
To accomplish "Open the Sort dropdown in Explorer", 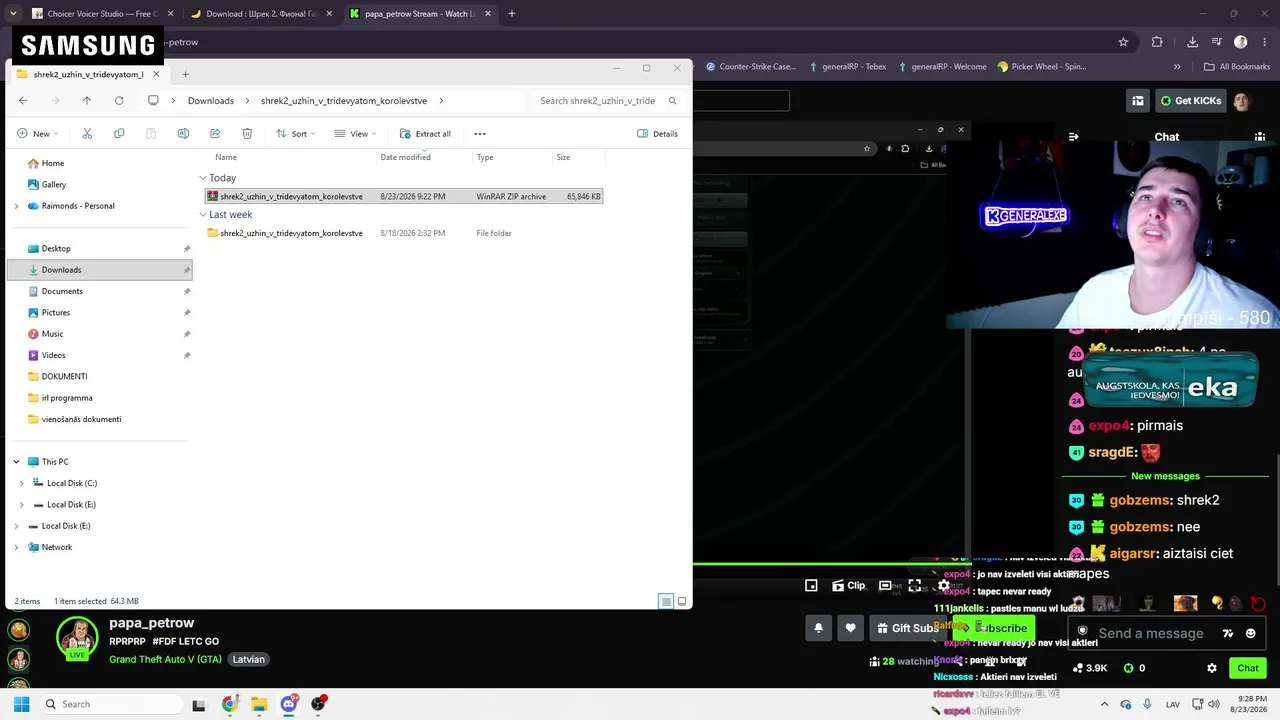I will [x=294, y=133].
